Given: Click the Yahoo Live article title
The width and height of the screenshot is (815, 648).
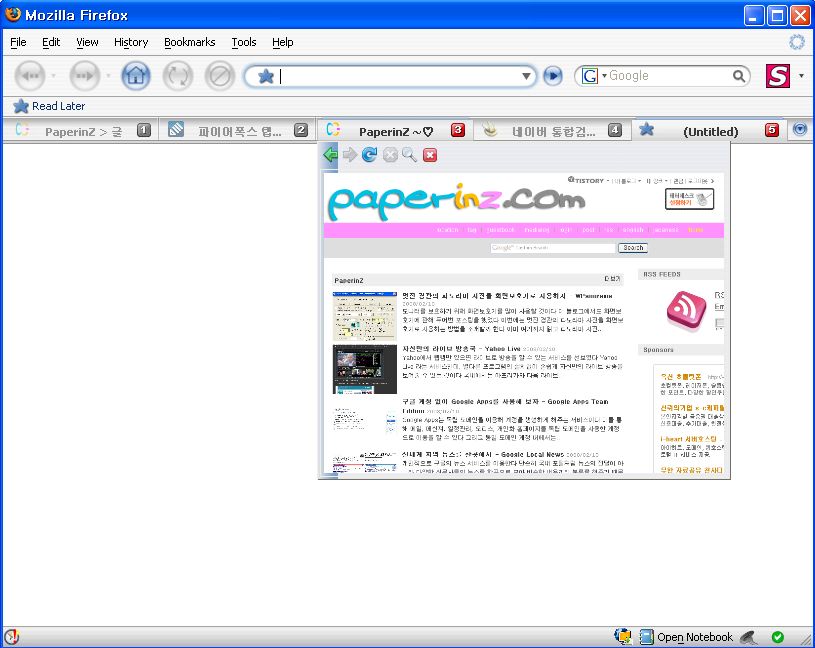Looking at the screenshot, I should point(461,349).
